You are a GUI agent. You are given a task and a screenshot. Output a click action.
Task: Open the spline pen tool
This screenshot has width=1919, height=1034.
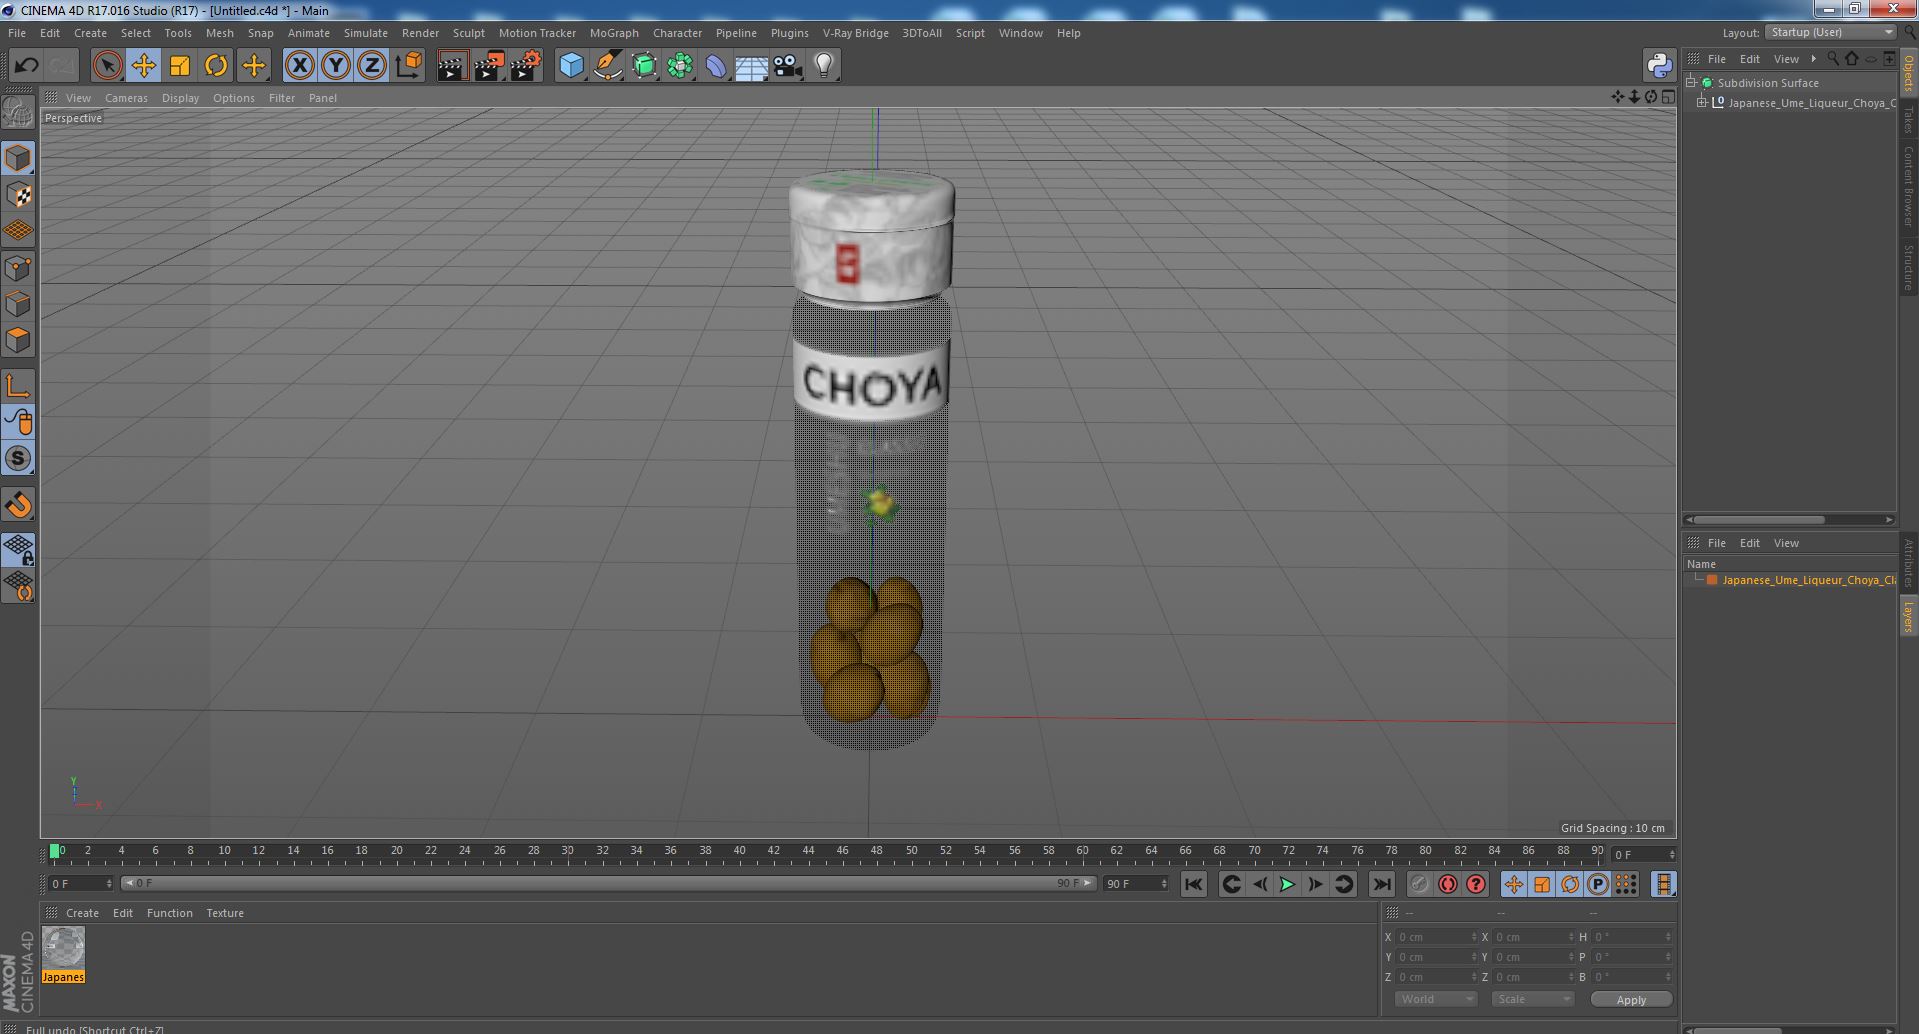608,66
